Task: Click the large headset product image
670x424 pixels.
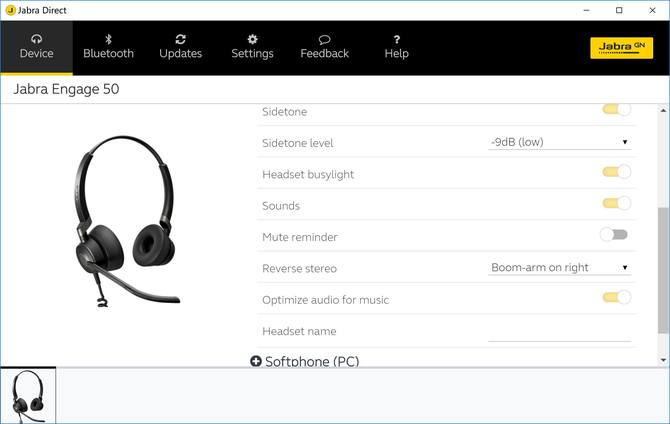Action: point(126,221)
